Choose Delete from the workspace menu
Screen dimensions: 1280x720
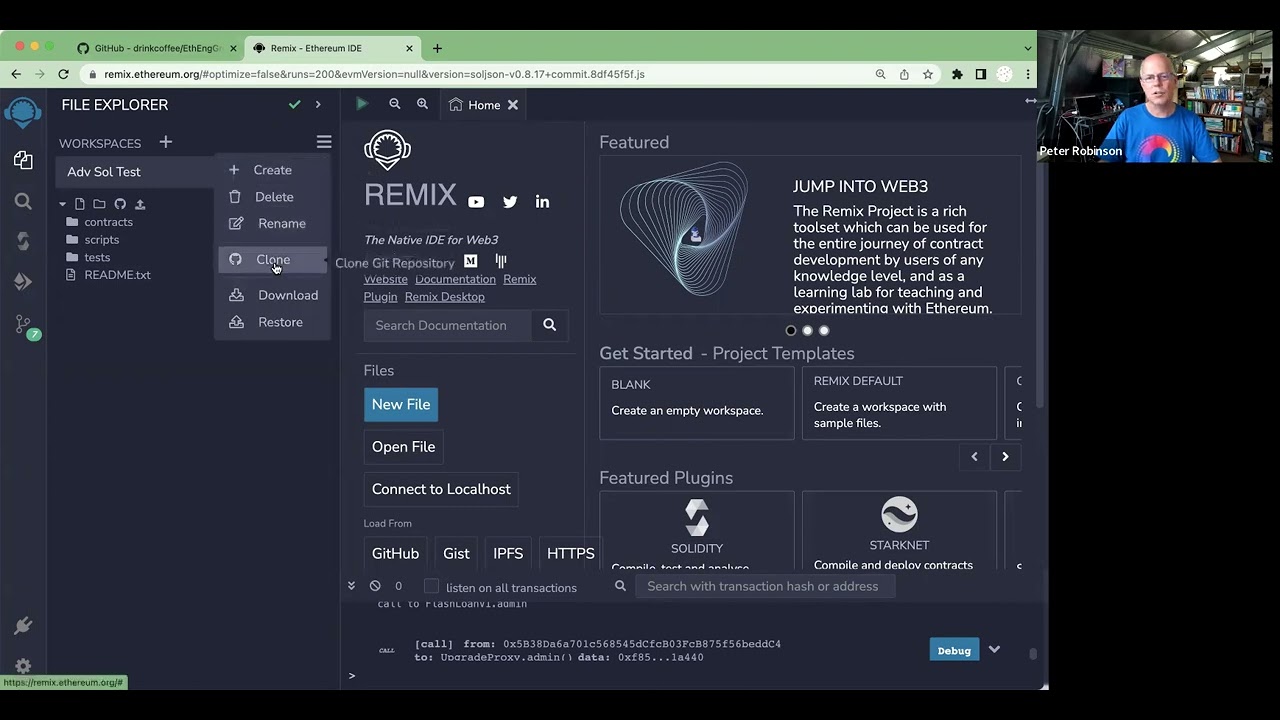click(273, 197)
